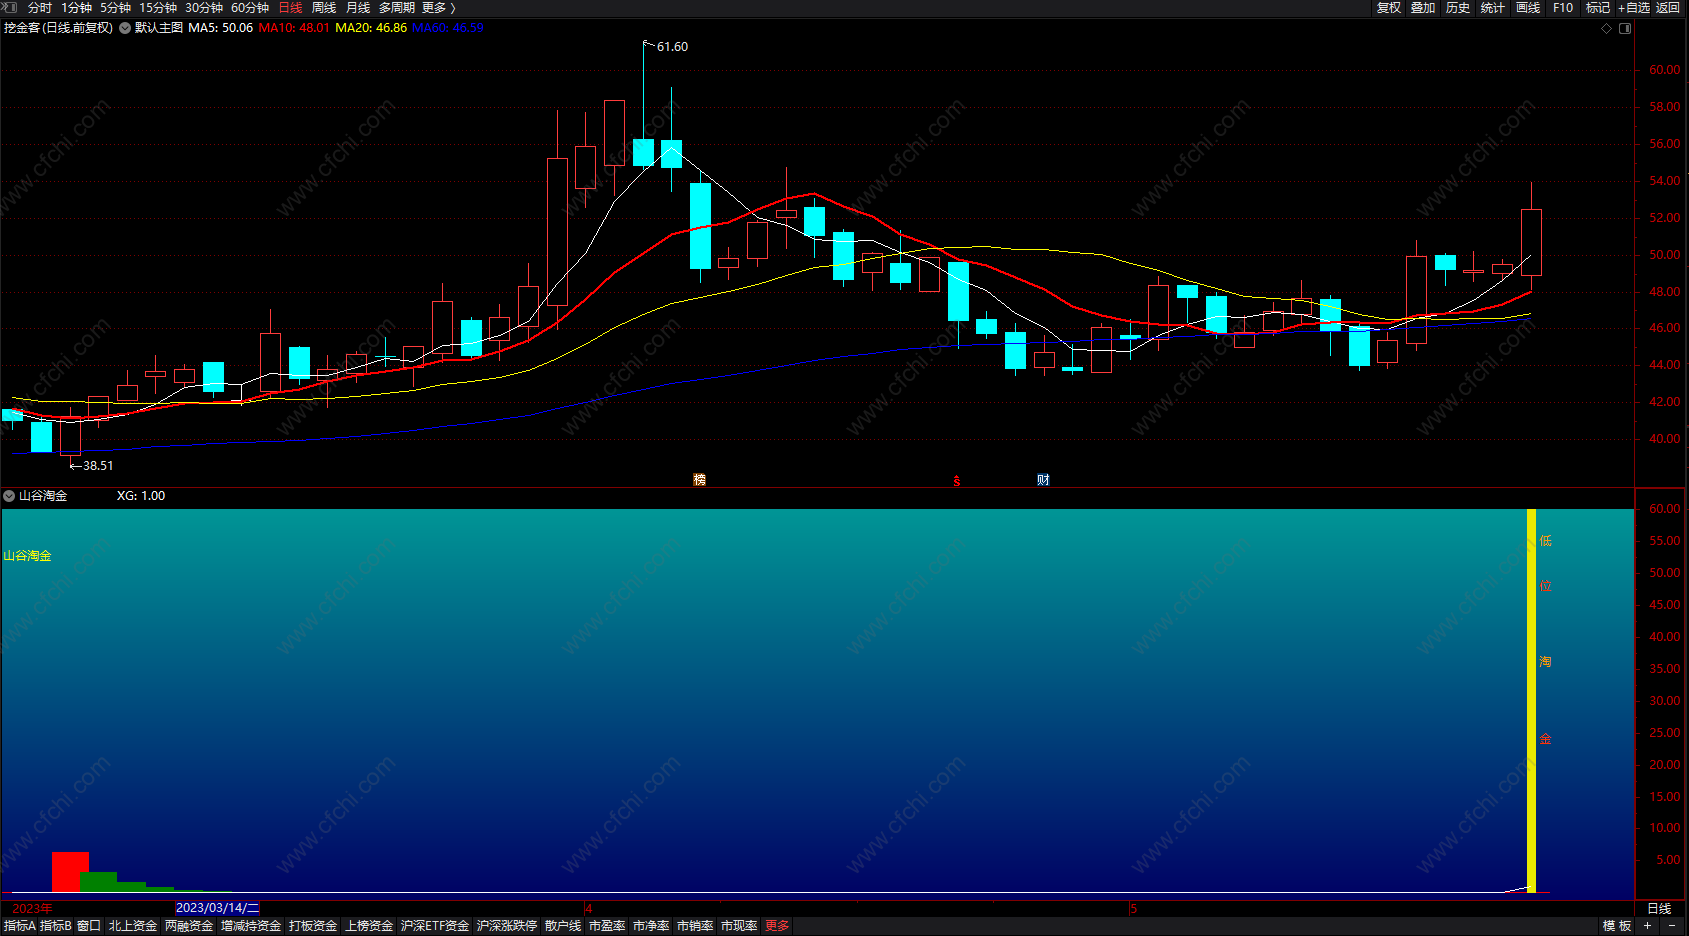Click the minus zoom-out icon at bottom right
The width and height of the screenshot is (1689, 936).
point(1672,926)
